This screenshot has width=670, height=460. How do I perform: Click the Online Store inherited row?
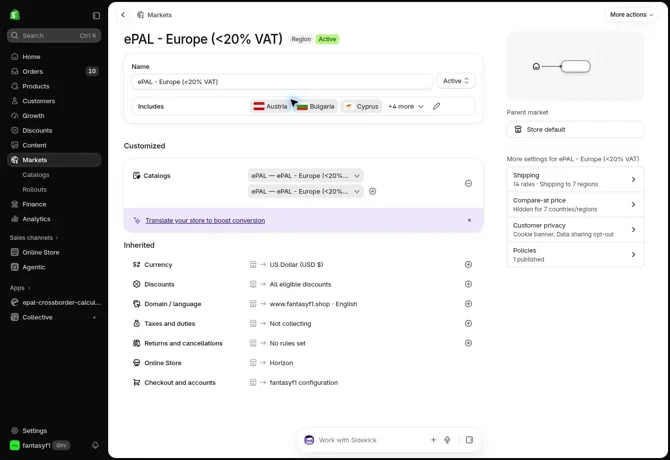tap(303, 363)
